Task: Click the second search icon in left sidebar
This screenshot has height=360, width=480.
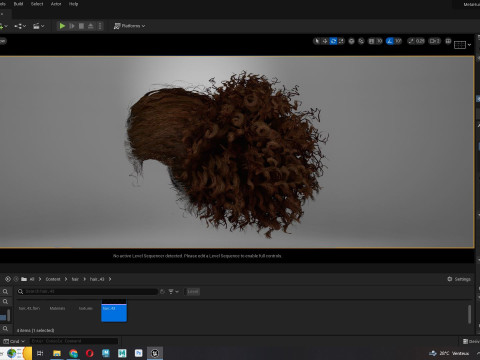Action: (x=5, y=301)
